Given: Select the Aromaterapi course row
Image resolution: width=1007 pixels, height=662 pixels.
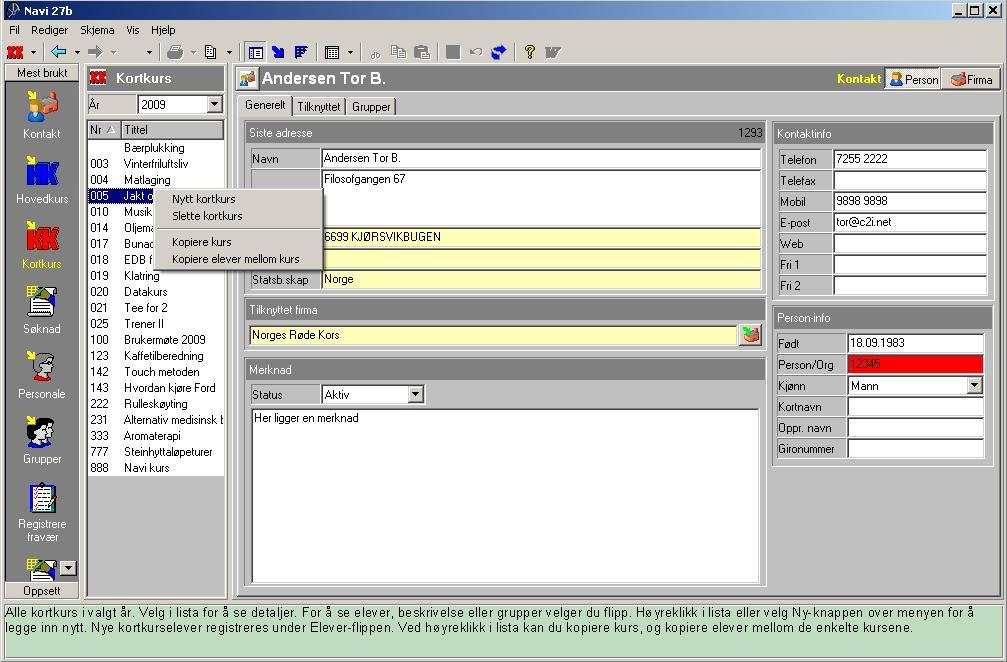Looking at the screenshot, I should coord(155,435).
